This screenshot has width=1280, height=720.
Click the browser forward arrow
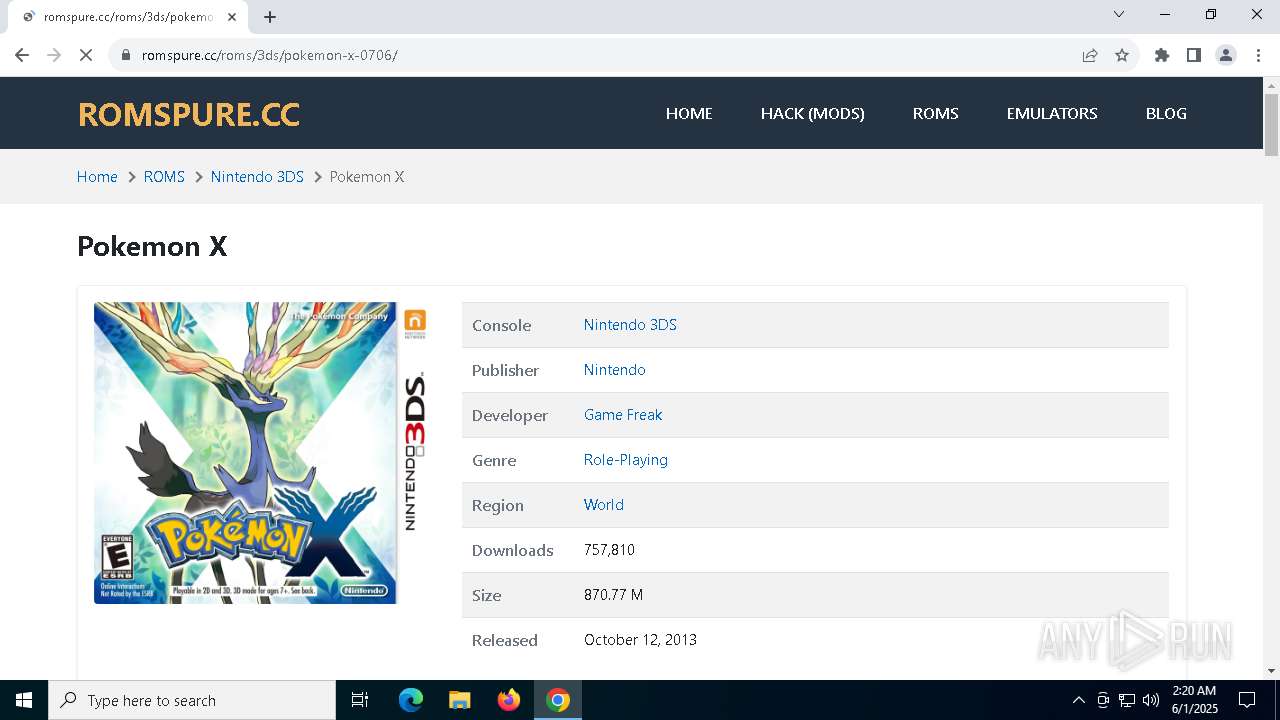(x=54, y=55)
